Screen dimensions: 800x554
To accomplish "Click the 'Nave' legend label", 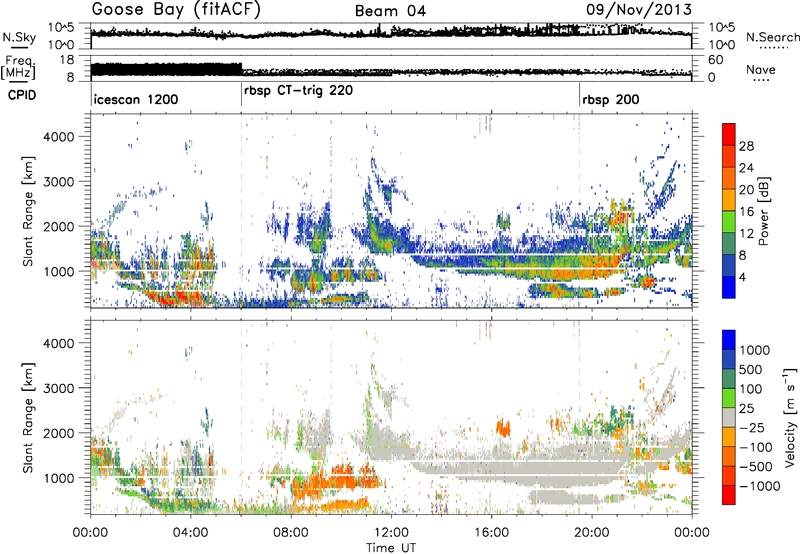I will click(760, 69).
